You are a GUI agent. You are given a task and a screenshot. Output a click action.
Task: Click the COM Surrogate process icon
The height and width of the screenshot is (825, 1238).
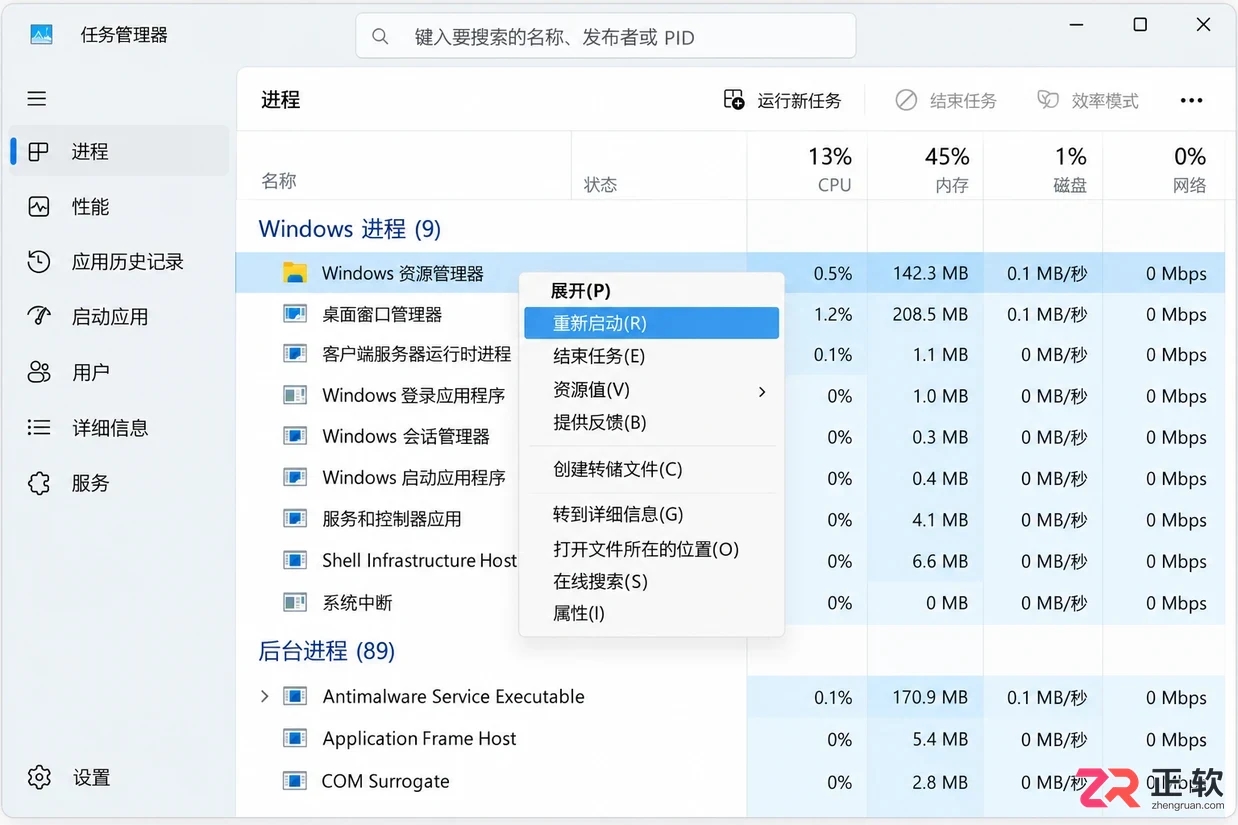point(294,781)
